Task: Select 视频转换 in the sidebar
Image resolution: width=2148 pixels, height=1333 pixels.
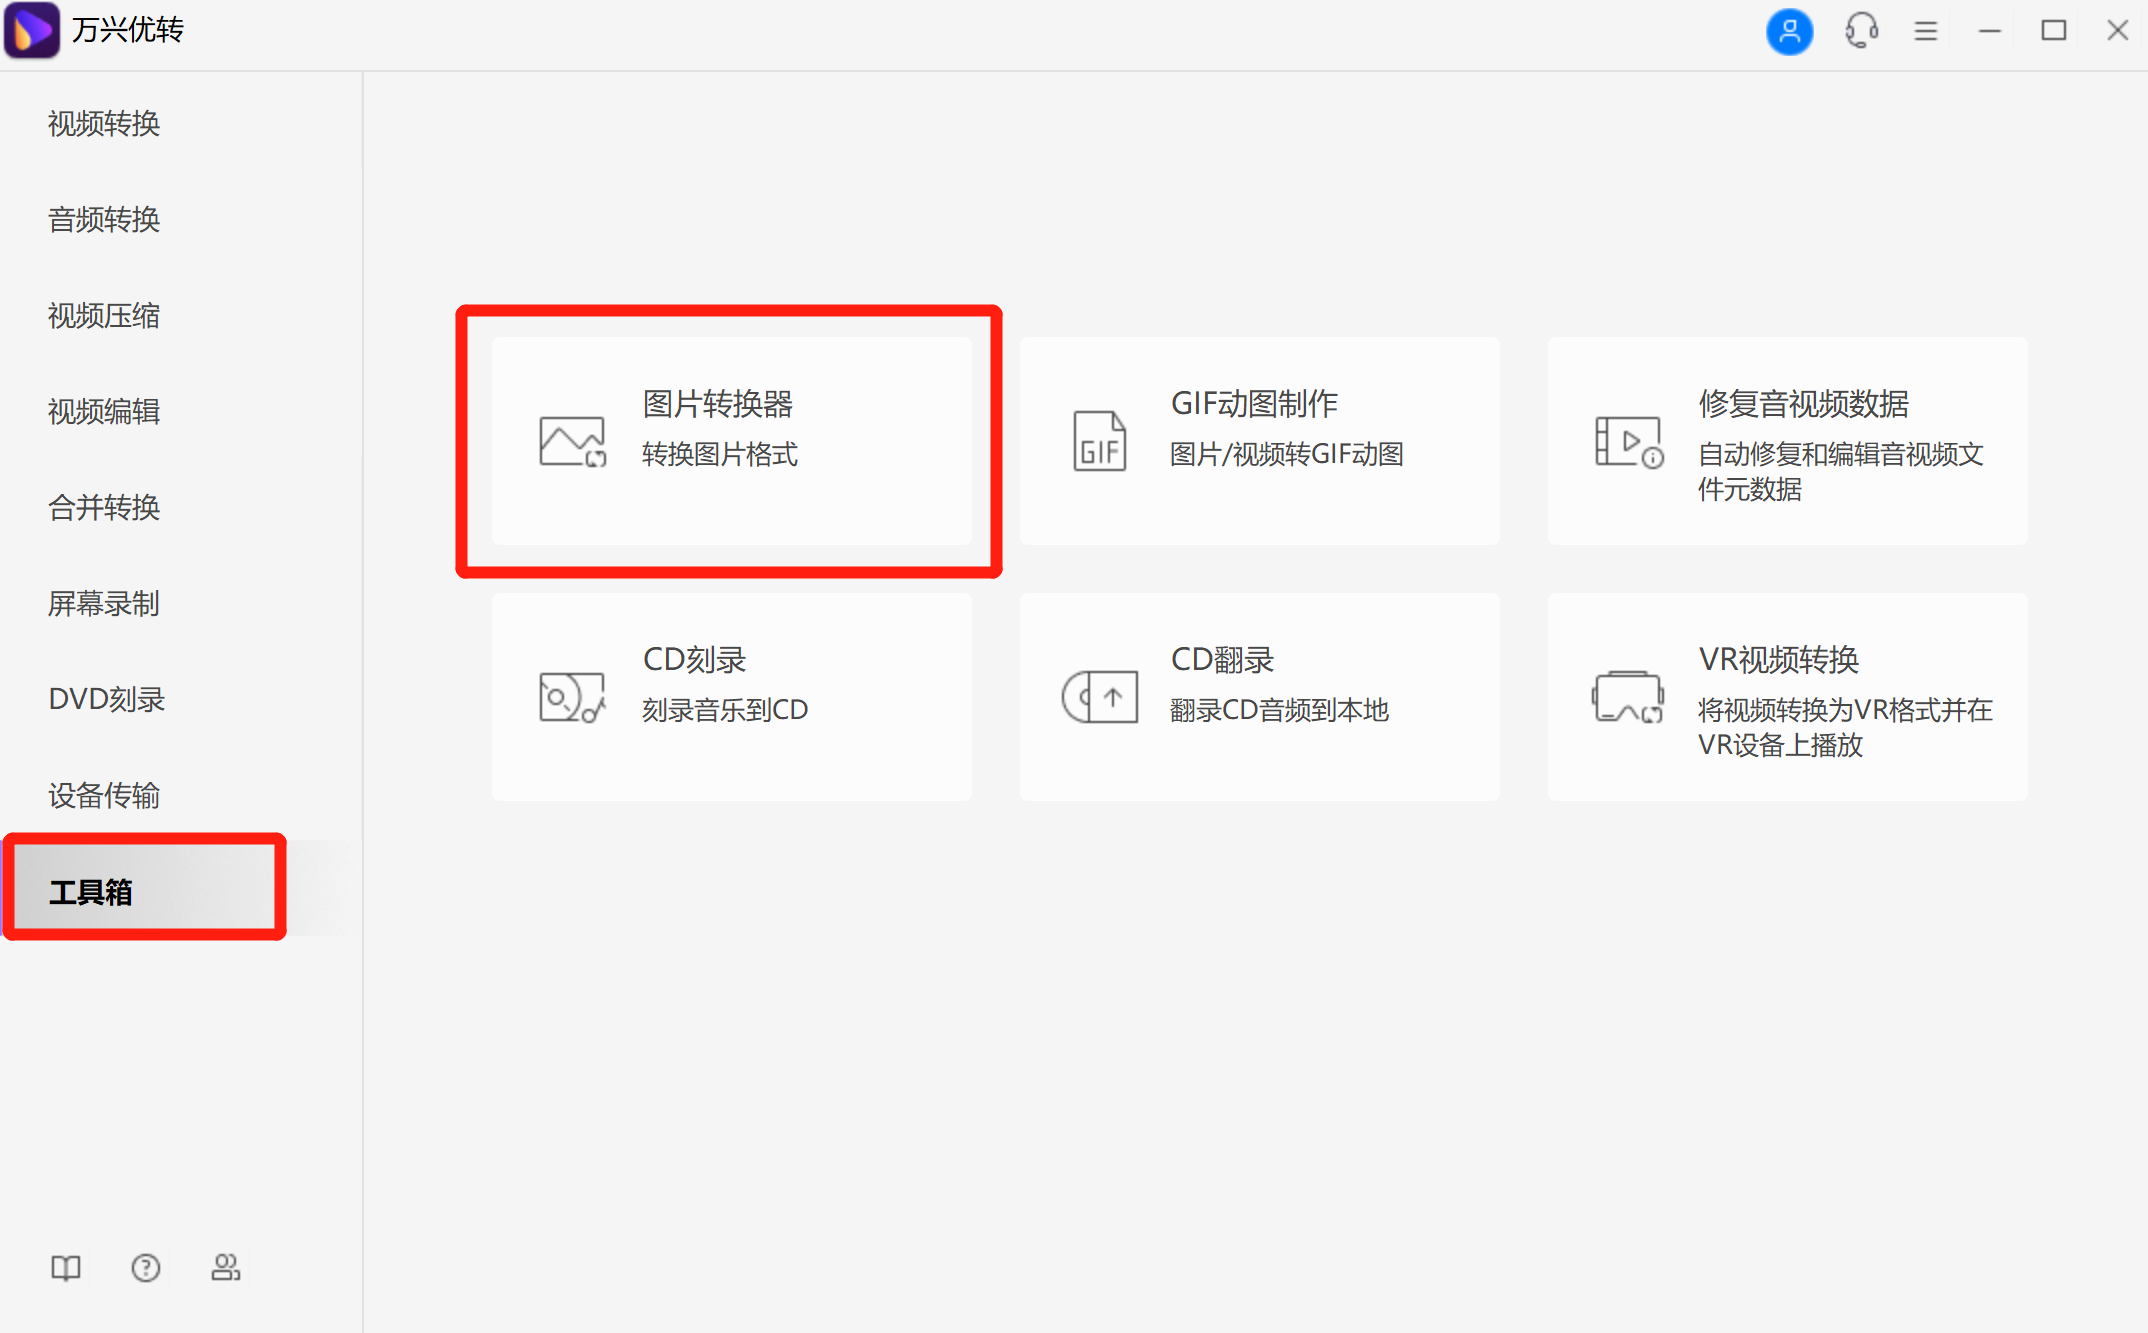Action: 102,123
